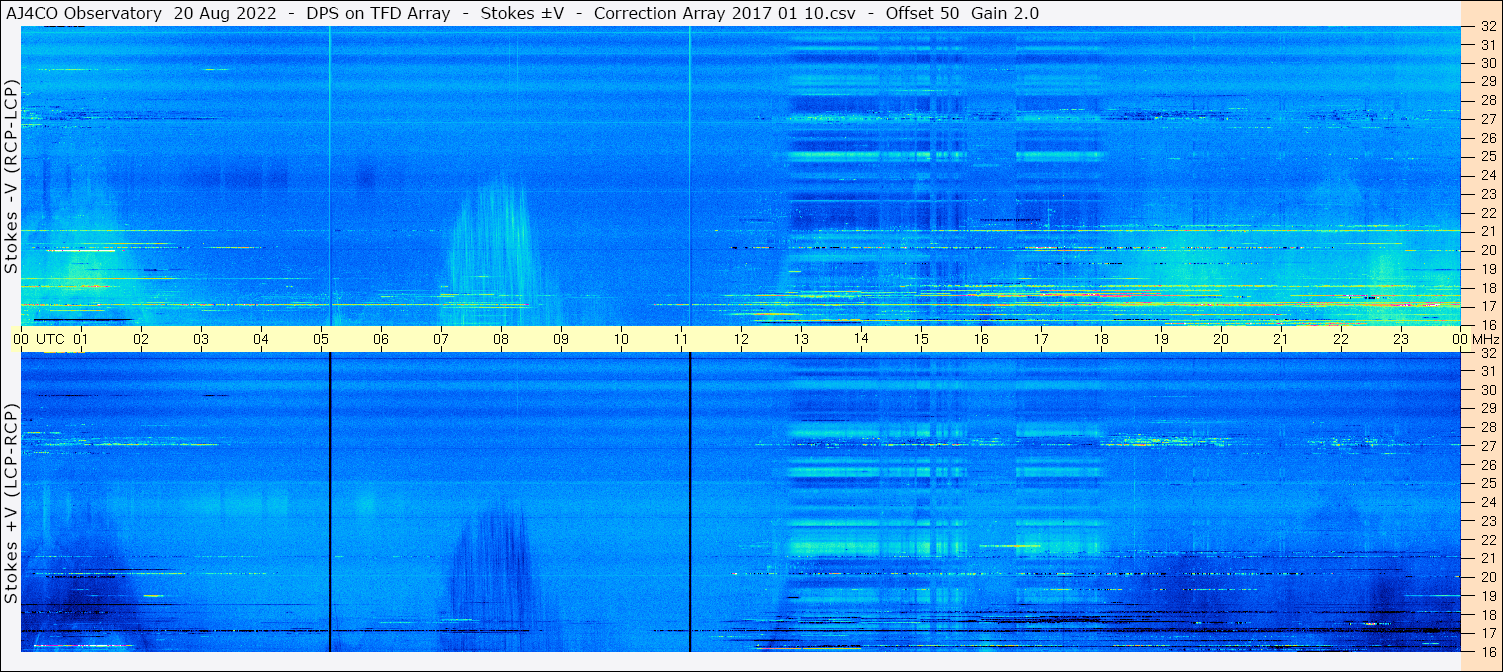Select the 16 MHz label of the Stokes +V panel
1503x672 pixels.
click(1488, 651)
